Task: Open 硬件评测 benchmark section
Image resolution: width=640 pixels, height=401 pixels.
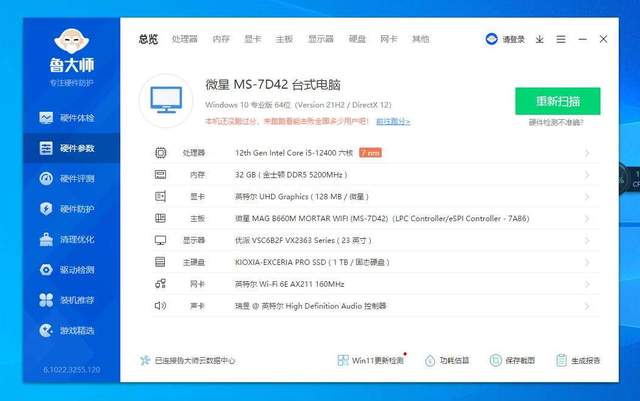Action: [71, 178]
